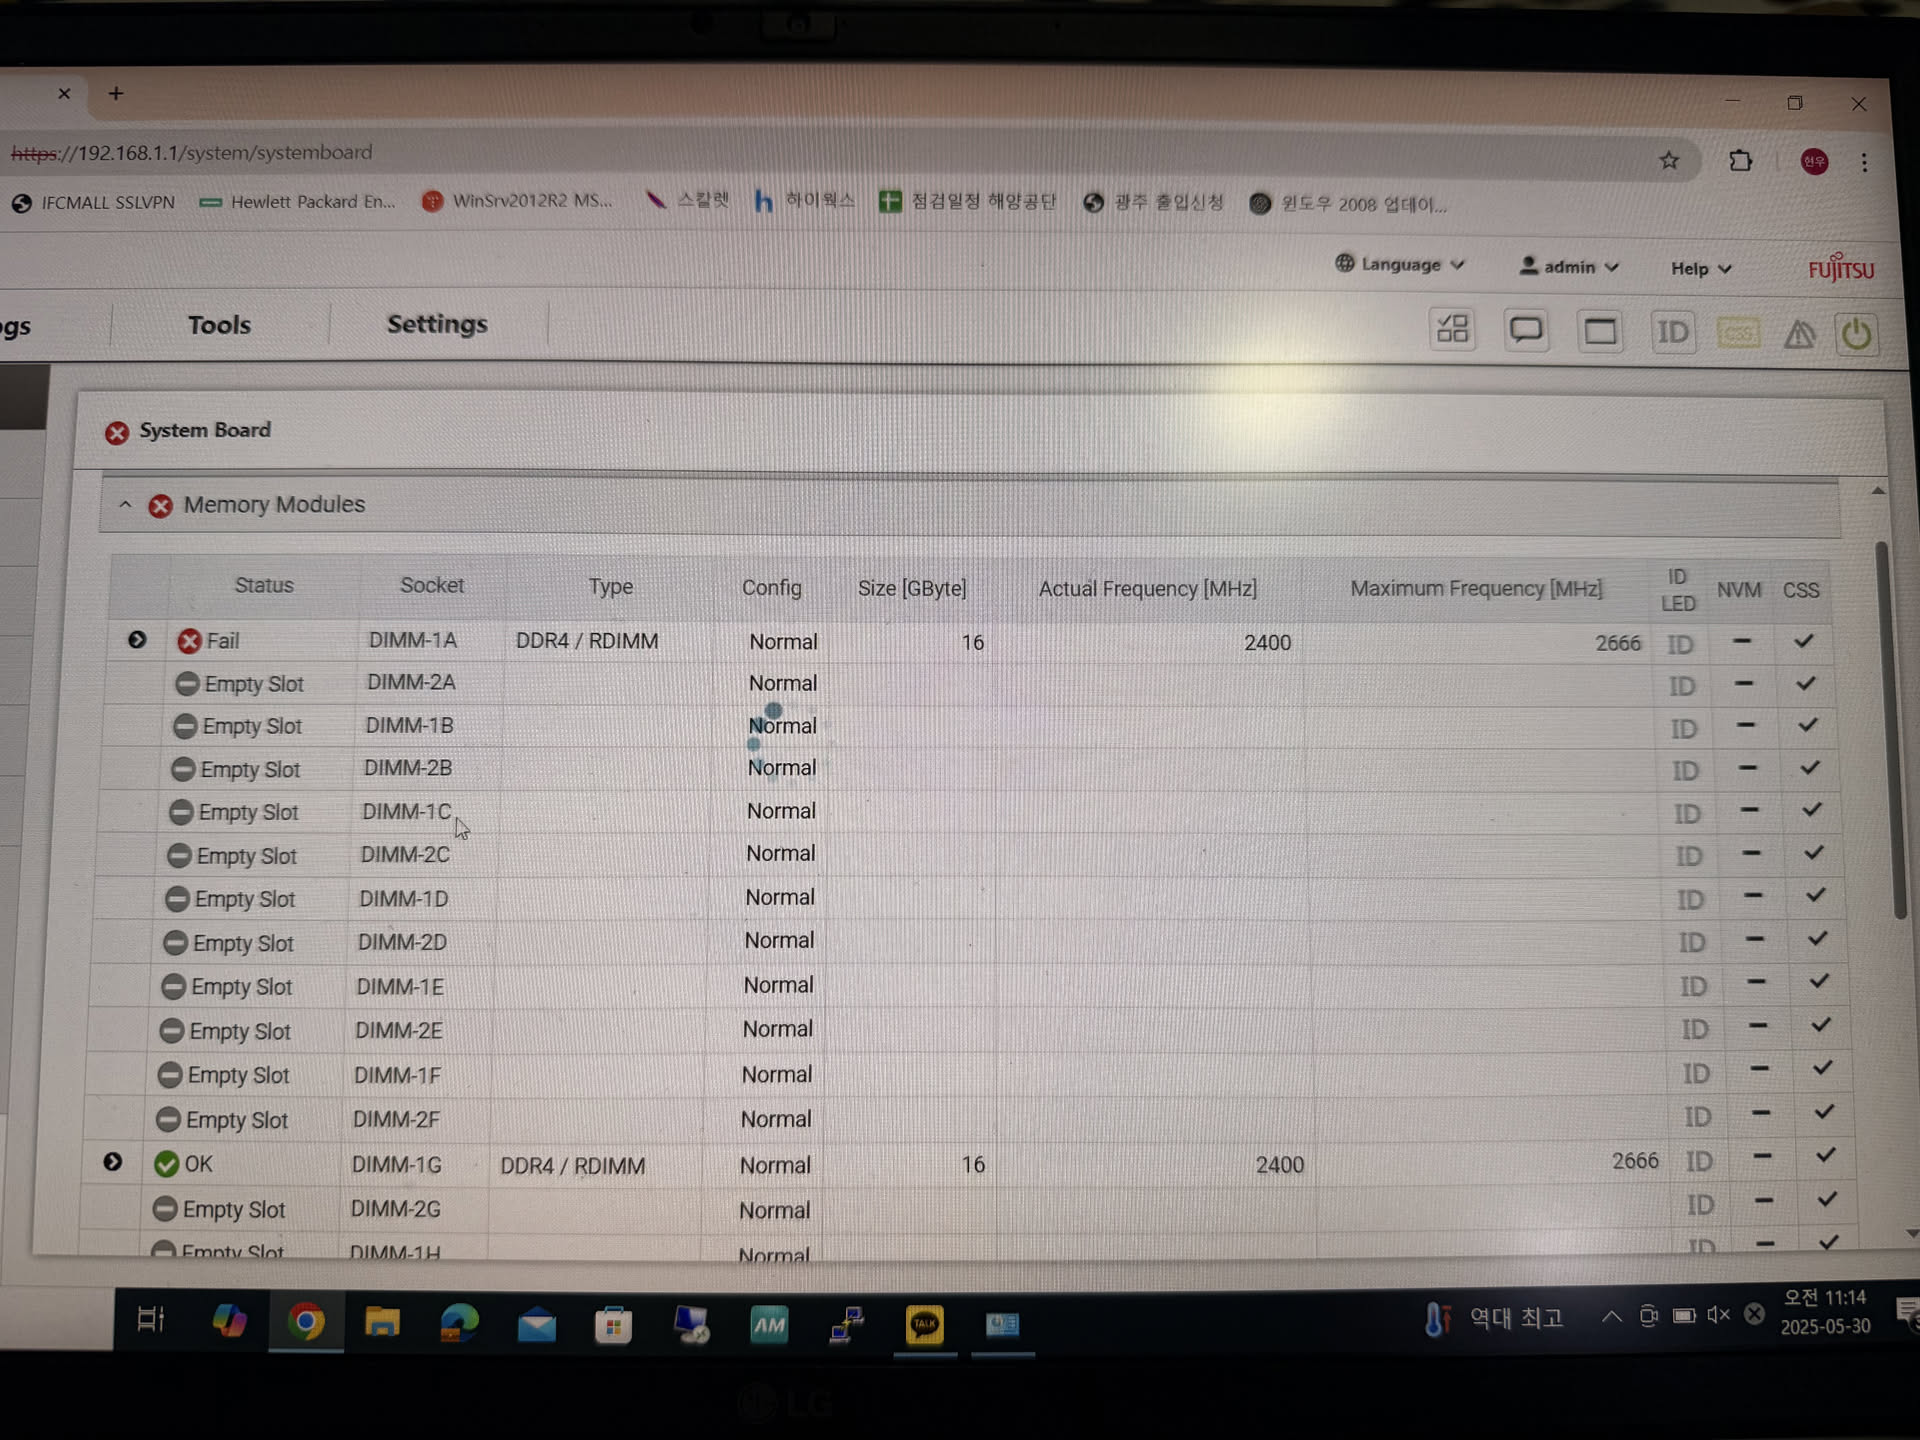Click the CSS indicator icon in toolbar
The width and height of the screenshot is (1920, 1440).
tap(1738, 333)
